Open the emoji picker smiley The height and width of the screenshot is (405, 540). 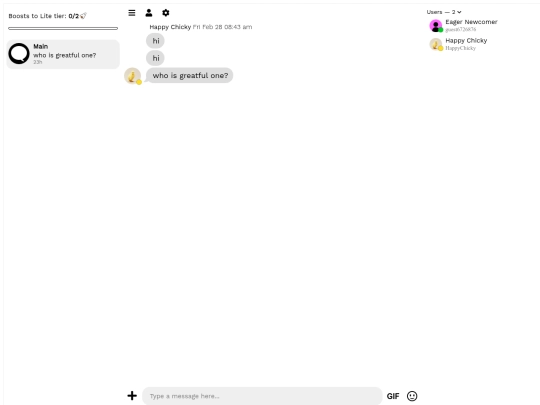tap(412, 396)
